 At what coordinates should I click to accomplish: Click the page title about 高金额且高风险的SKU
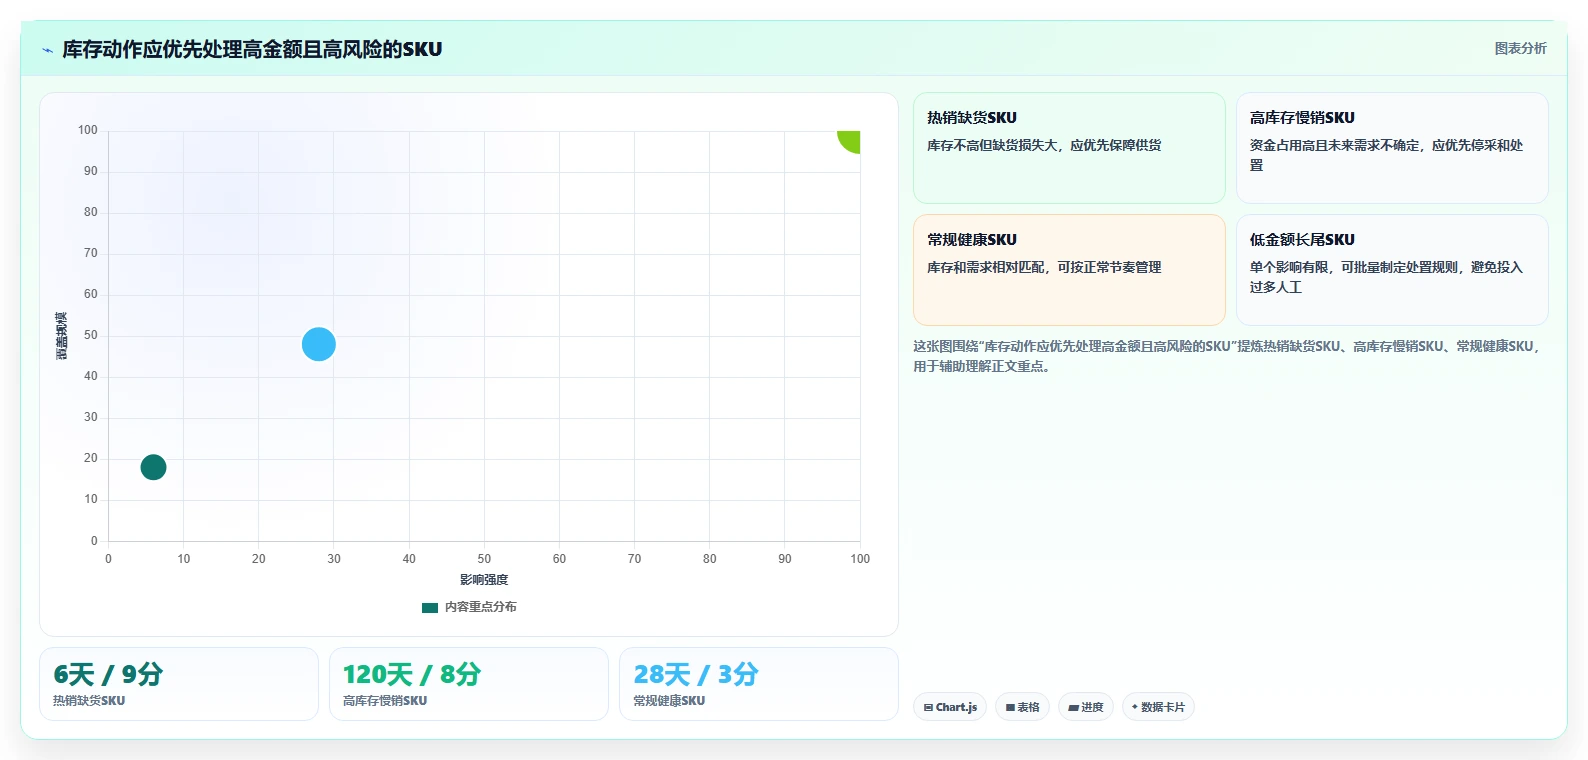(x=252, y=49)
